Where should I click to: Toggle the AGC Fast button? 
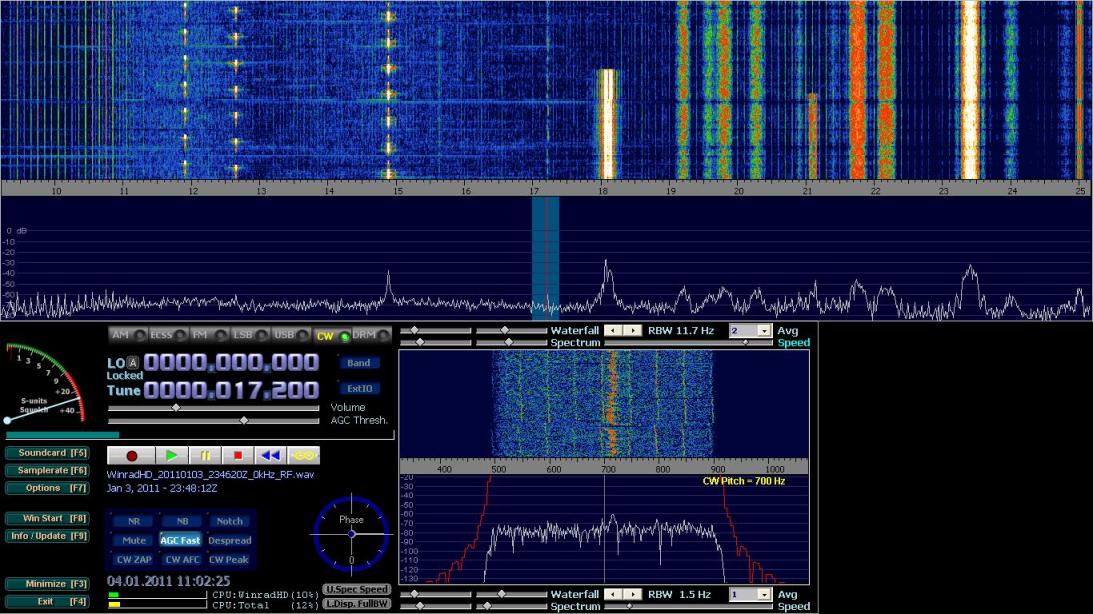pos(181,540)
